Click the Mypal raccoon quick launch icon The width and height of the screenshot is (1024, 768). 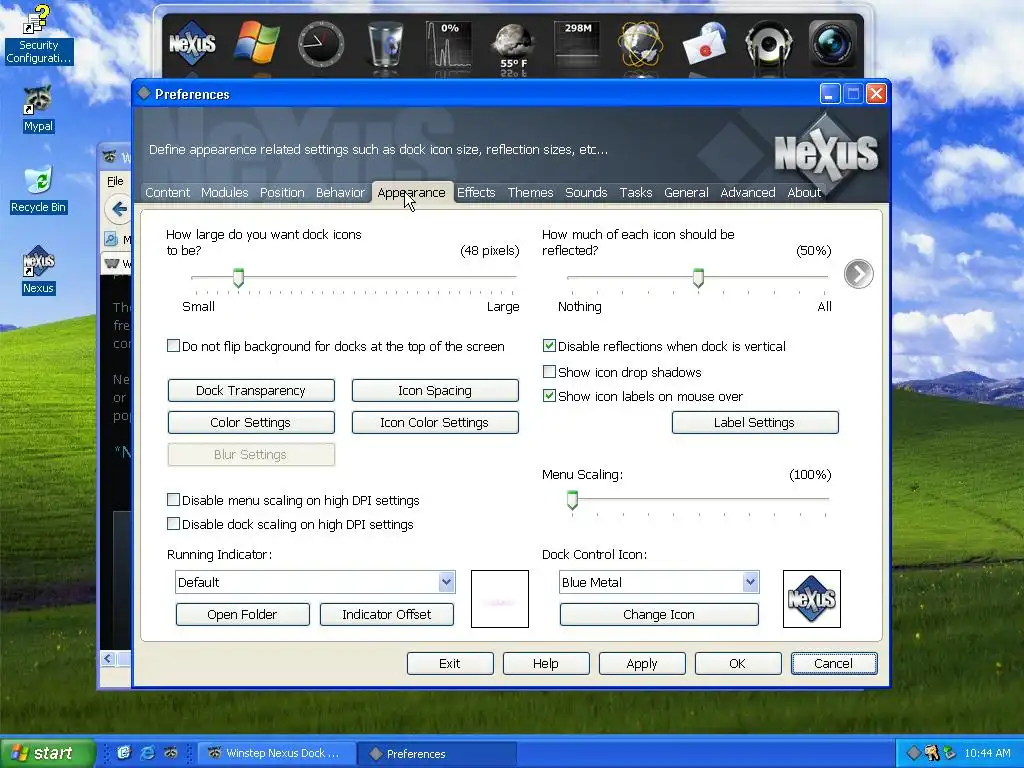[x=170, y=753]
